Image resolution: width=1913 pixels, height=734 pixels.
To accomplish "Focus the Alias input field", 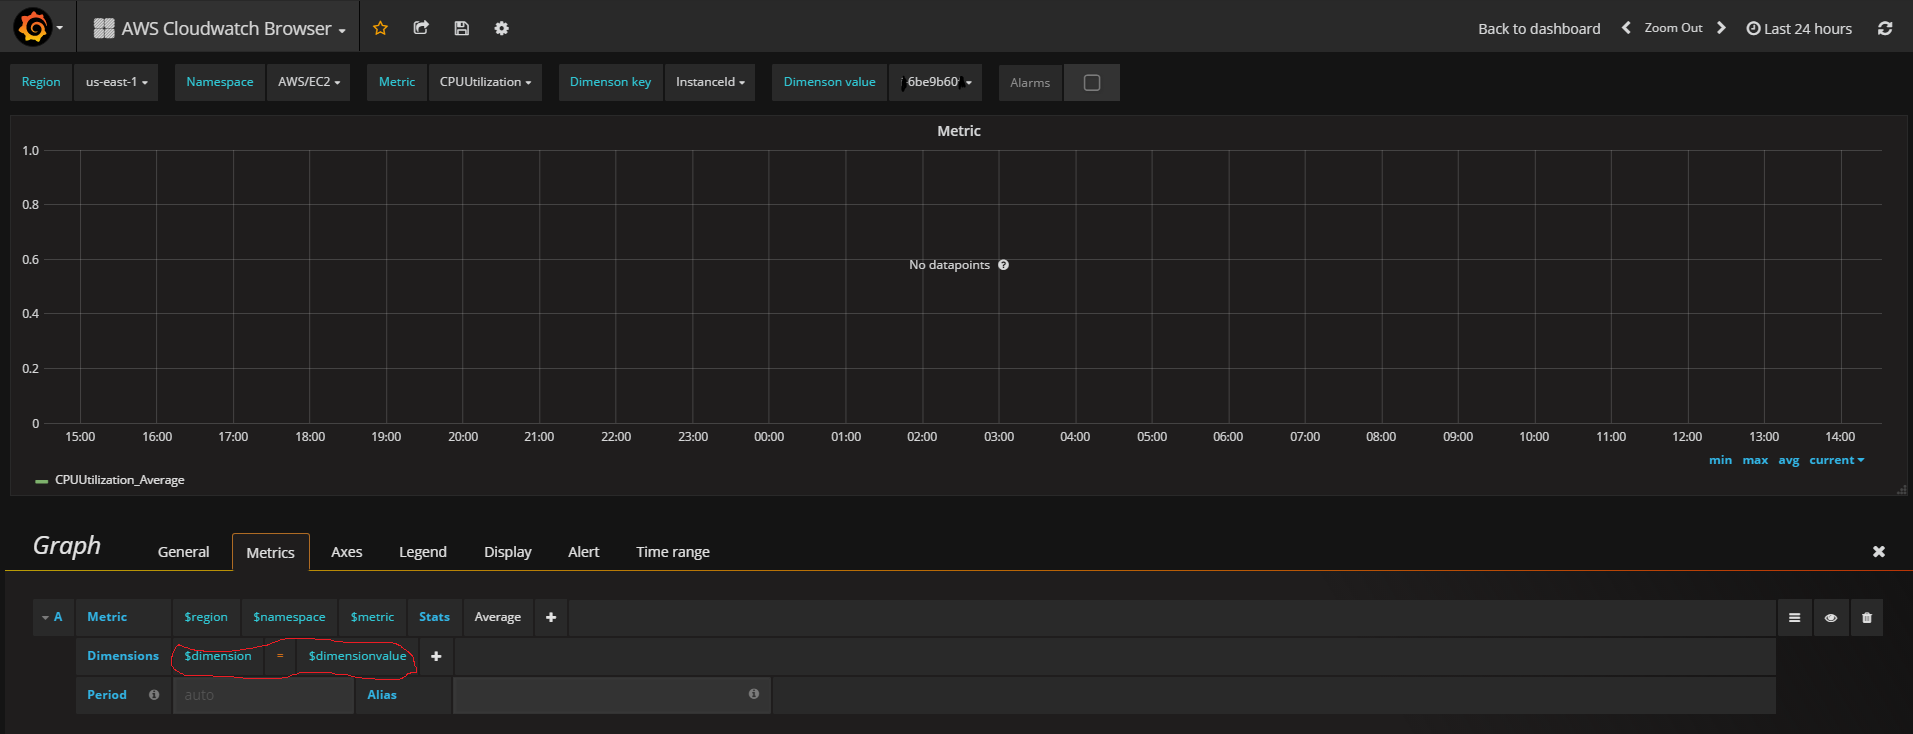I will tap(611, 695).
